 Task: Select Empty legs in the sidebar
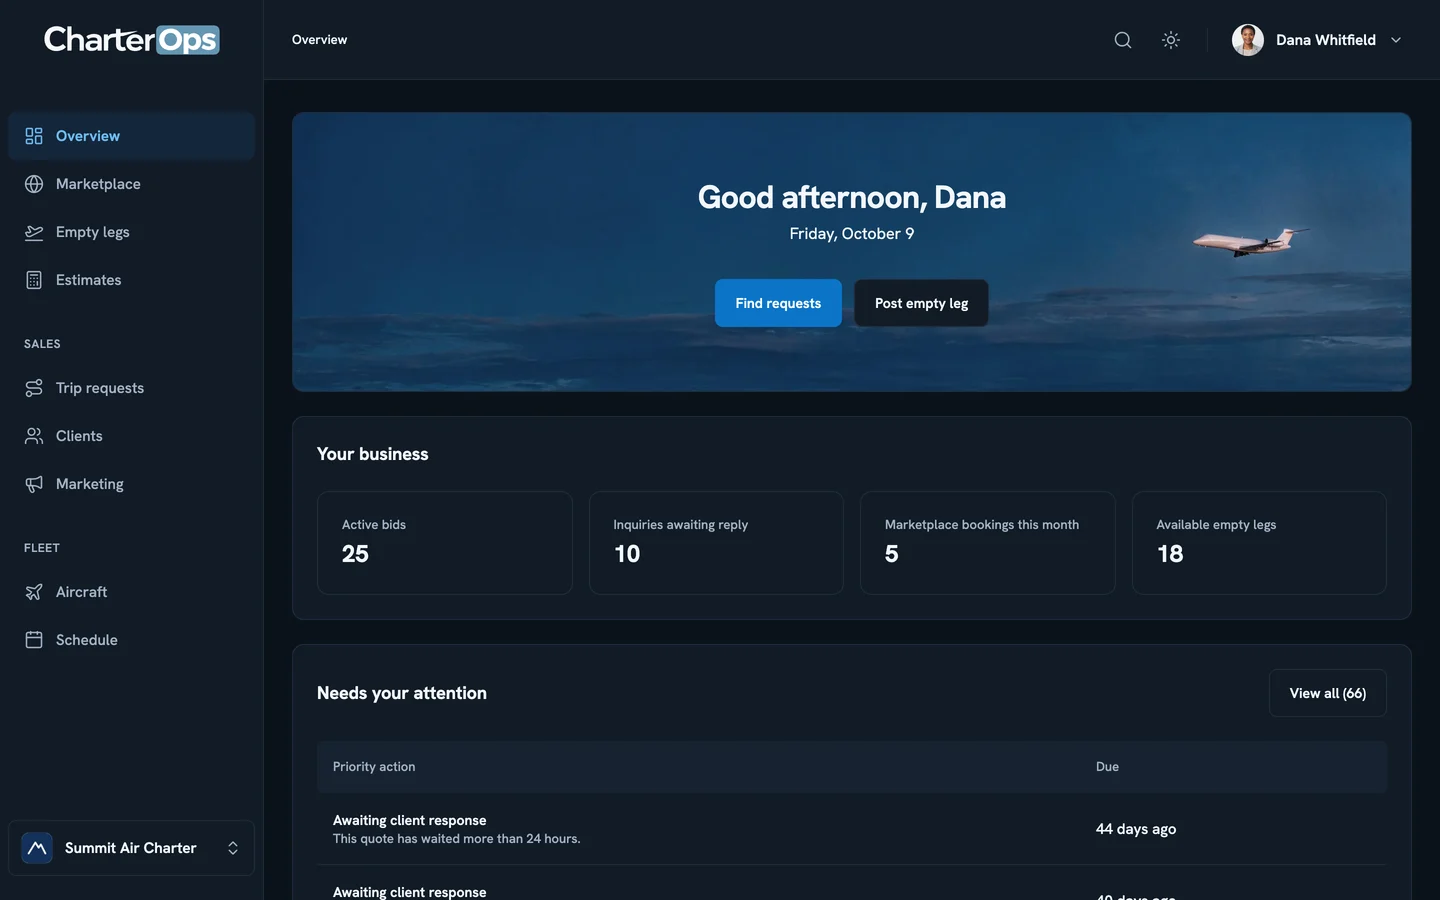click(131, 232)
